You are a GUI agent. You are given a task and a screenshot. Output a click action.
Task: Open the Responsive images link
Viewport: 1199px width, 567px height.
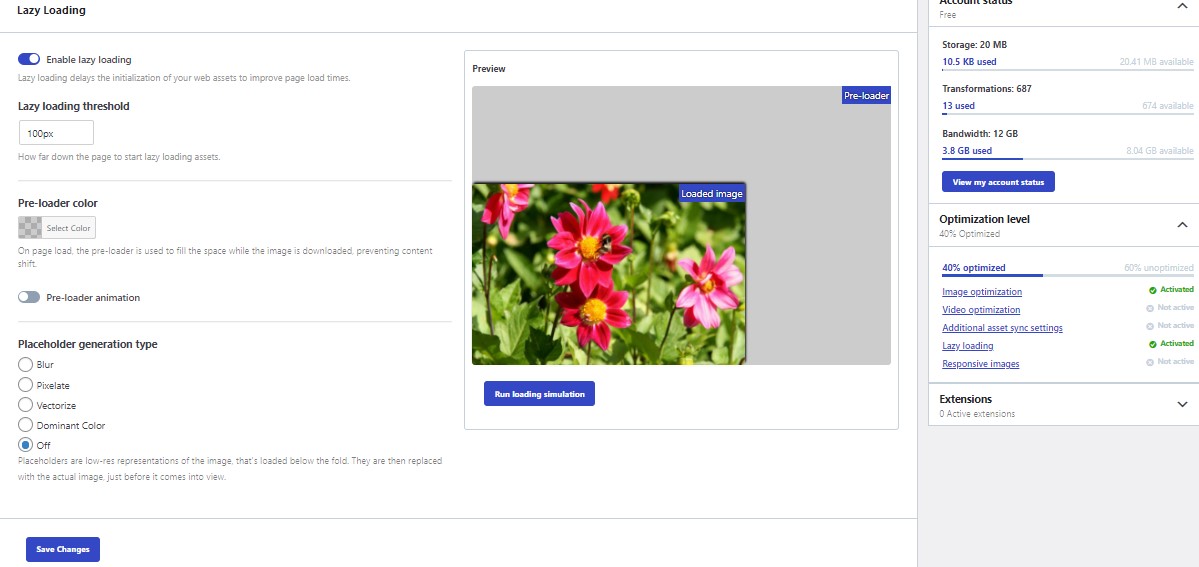[980, 363]
